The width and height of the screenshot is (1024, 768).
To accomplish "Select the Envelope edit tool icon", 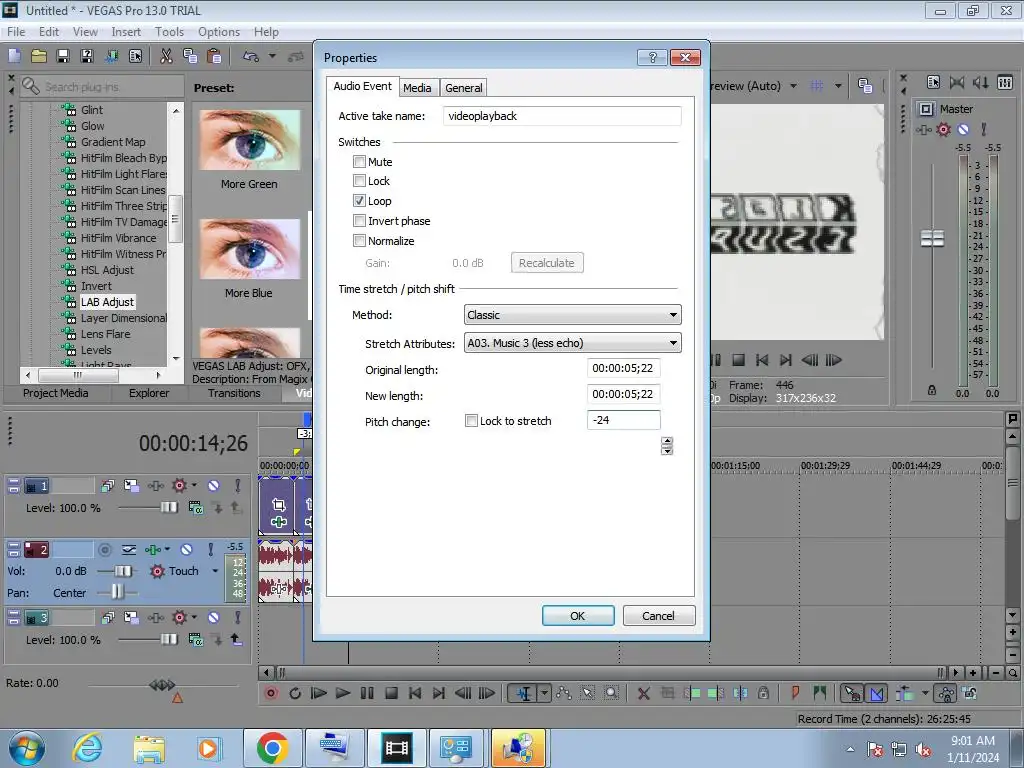I will 564,693.
